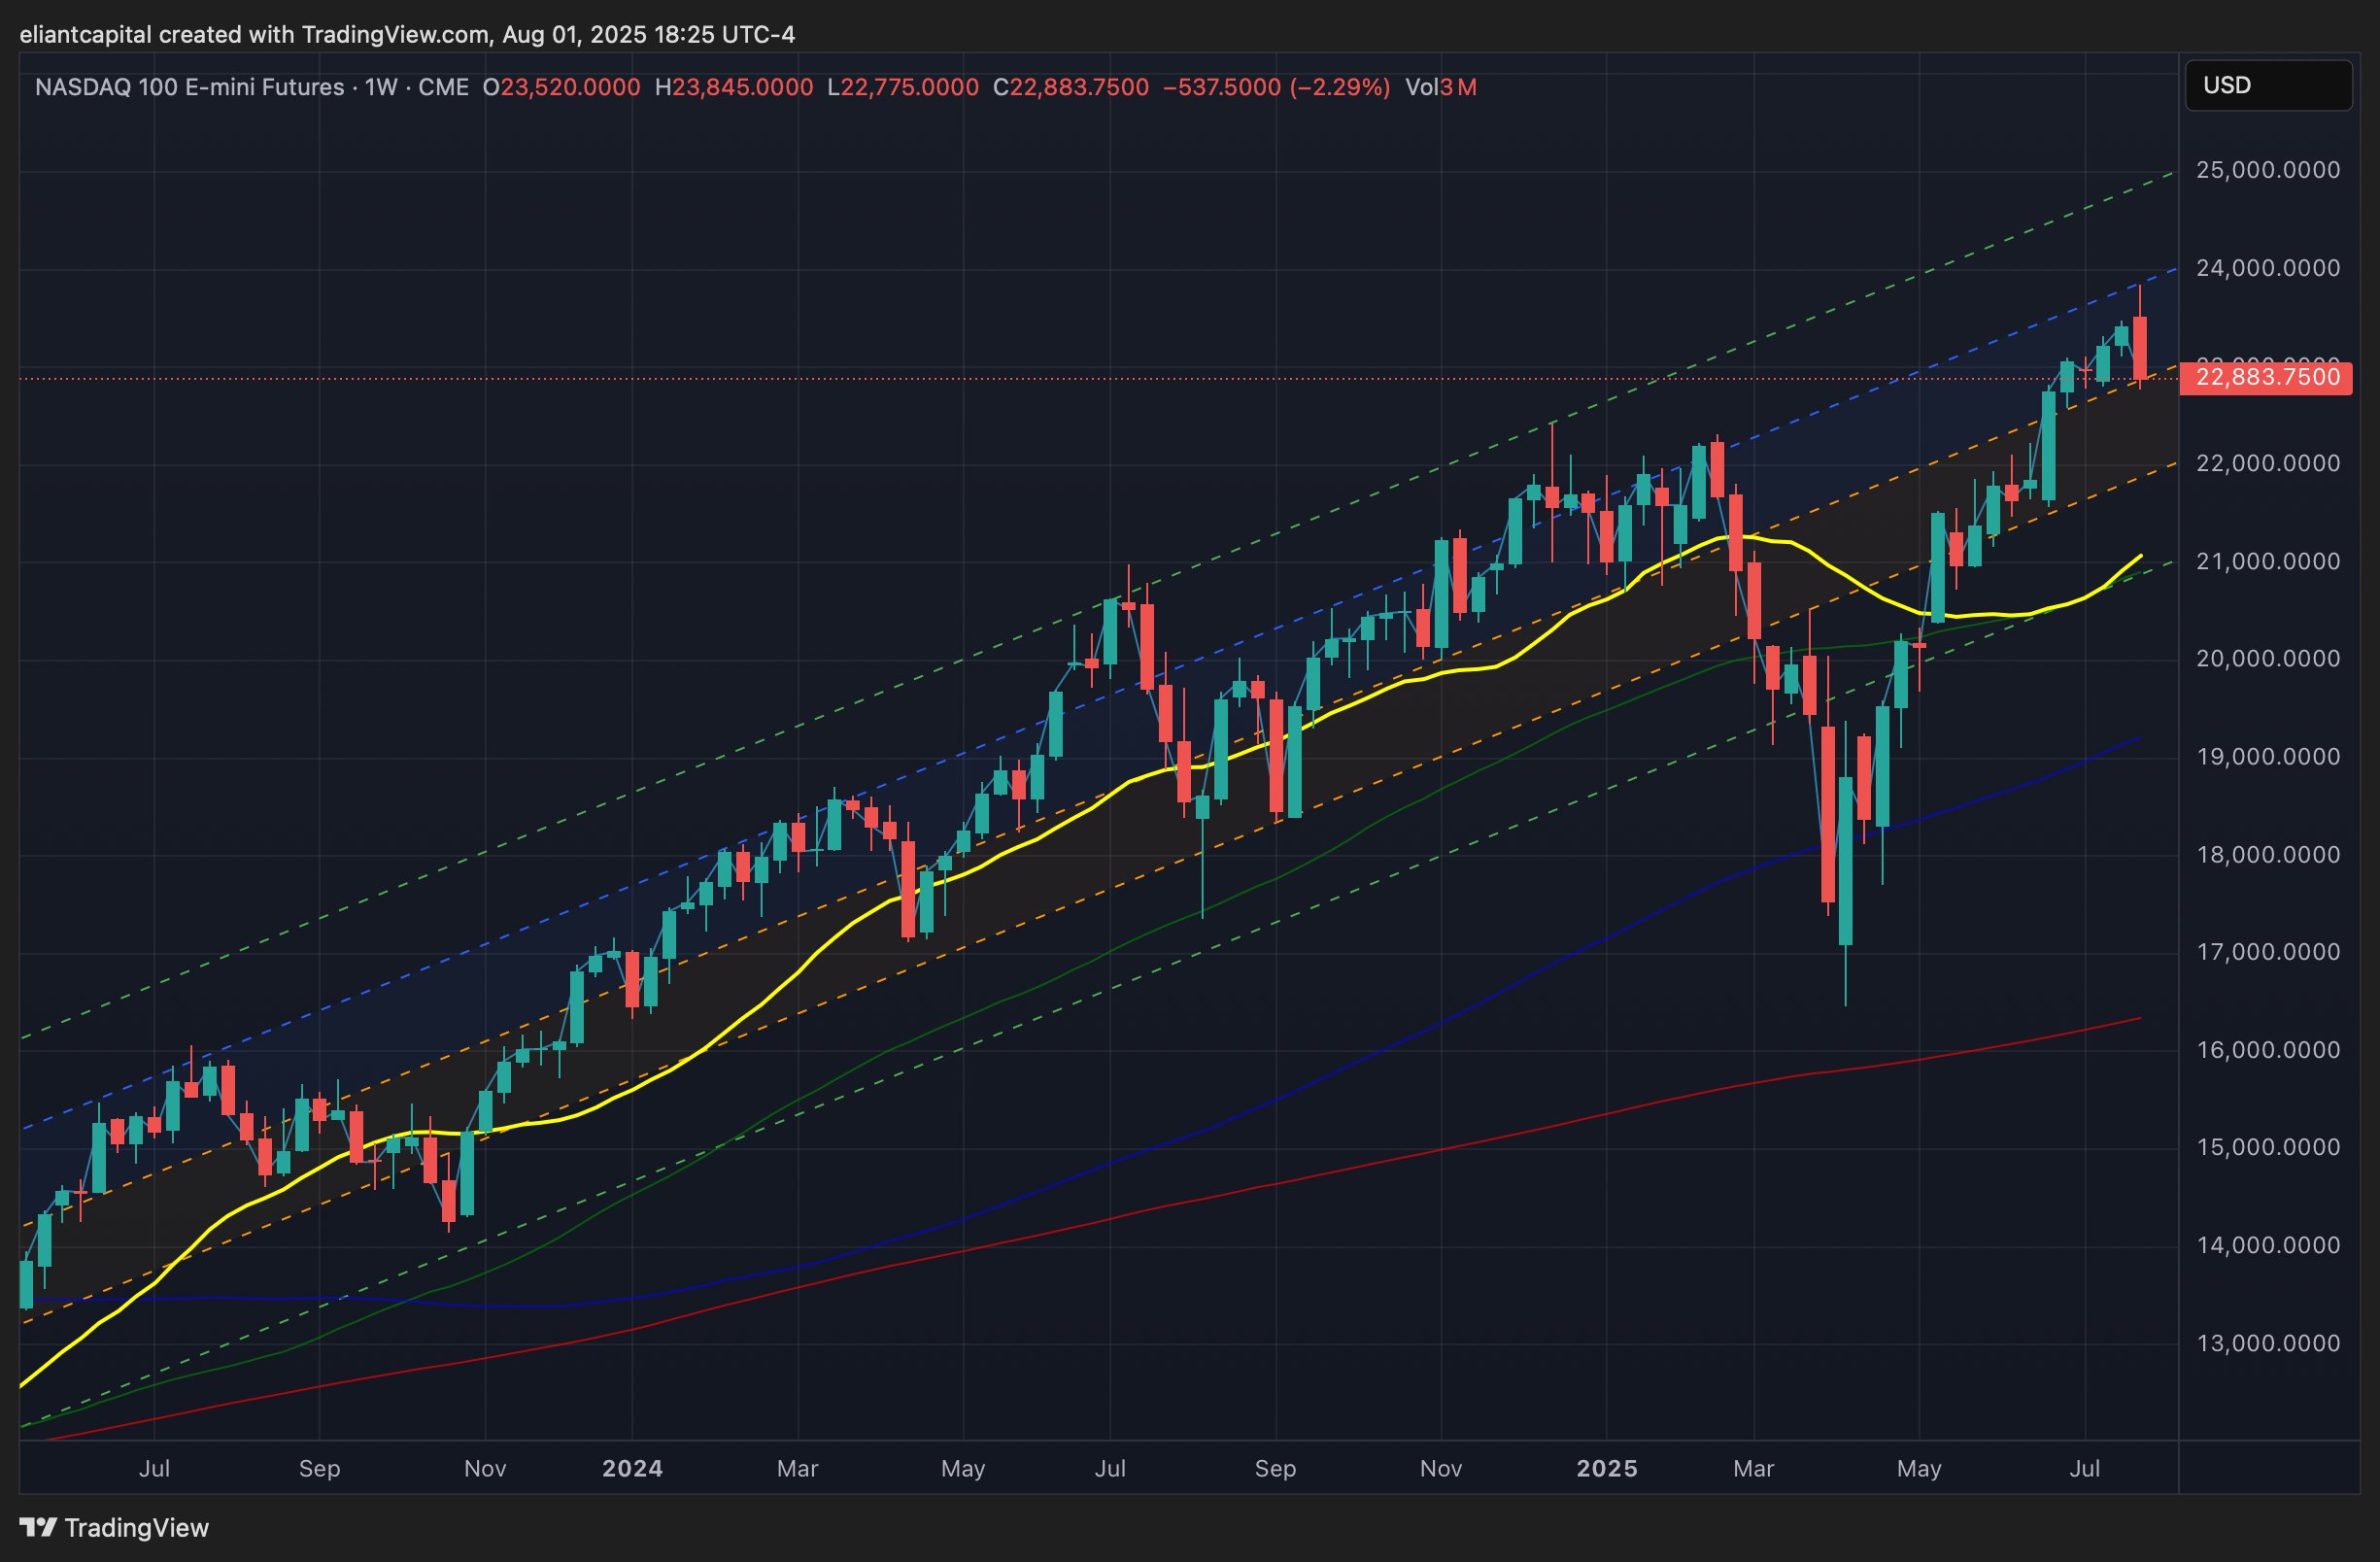Click the NASDAQ 100 E-mini Futures title

pyautogui.click(x=189, y=88)
